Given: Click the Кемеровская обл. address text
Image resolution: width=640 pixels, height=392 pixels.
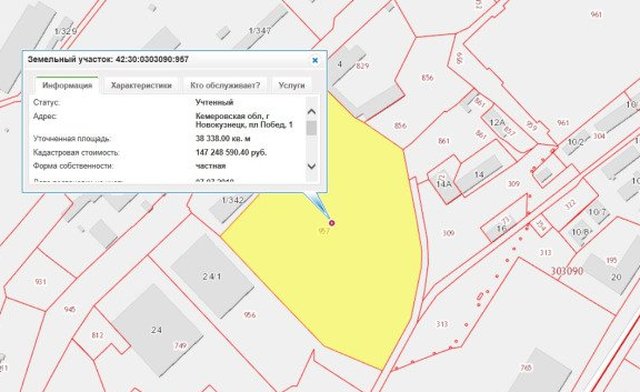Looking at the screenshot, I should (244, 120).
